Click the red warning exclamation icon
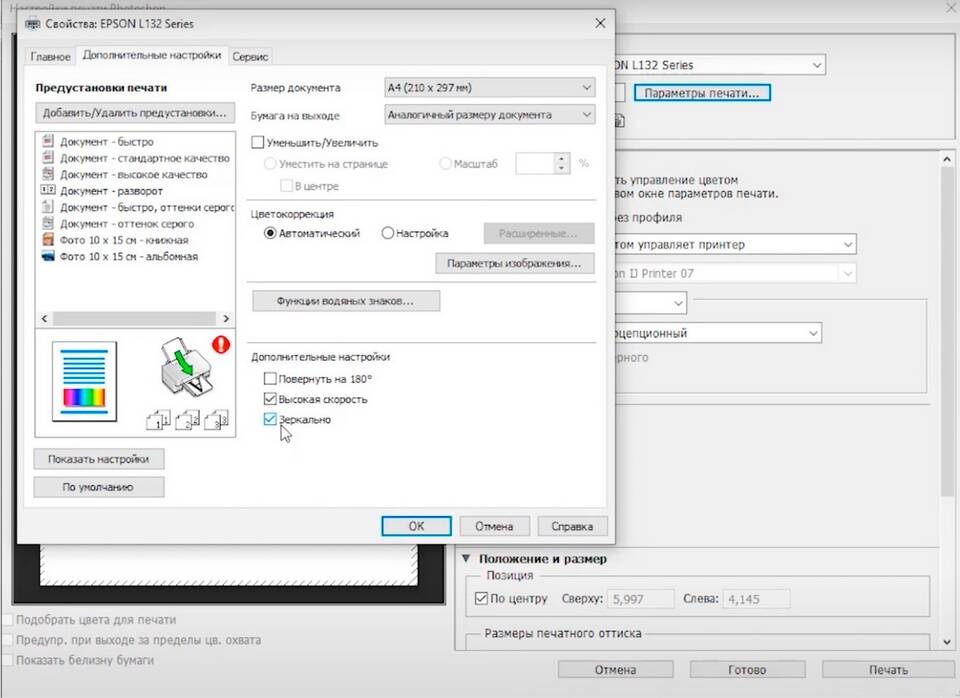This screenshot has width=960, height=698. [x=221, y=345]
